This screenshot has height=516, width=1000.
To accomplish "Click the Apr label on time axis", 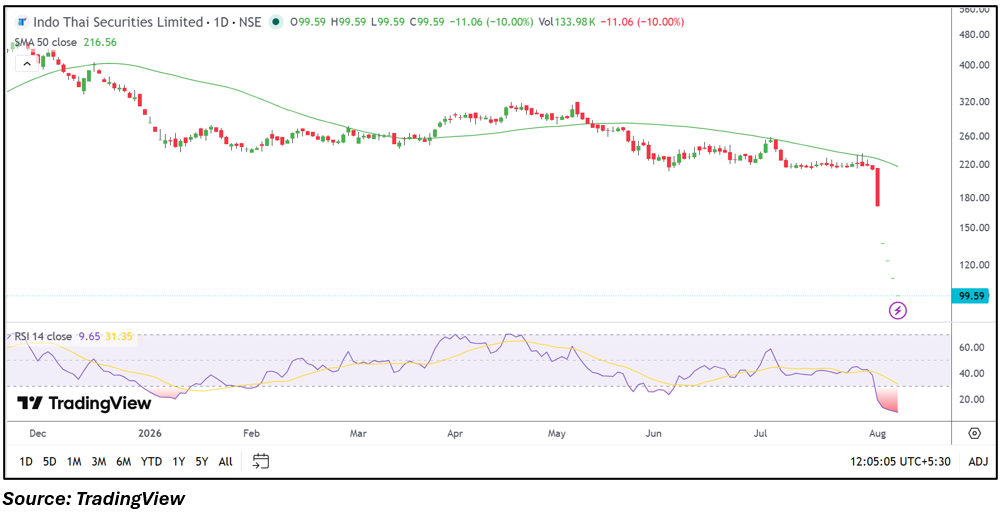I will coord(455,434).
